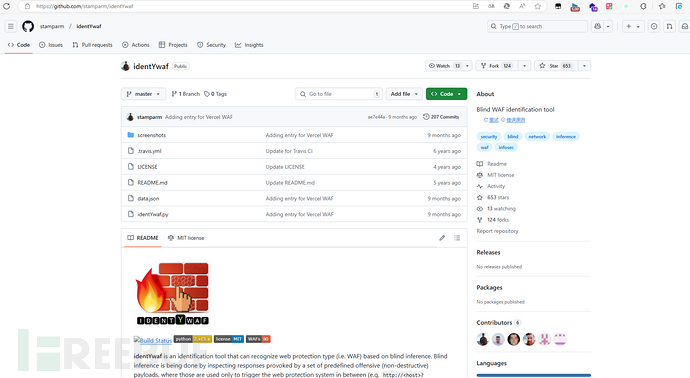Open notifications inbox icon in the header
This screenshot has width=690, height=378.
click(685, 26)
